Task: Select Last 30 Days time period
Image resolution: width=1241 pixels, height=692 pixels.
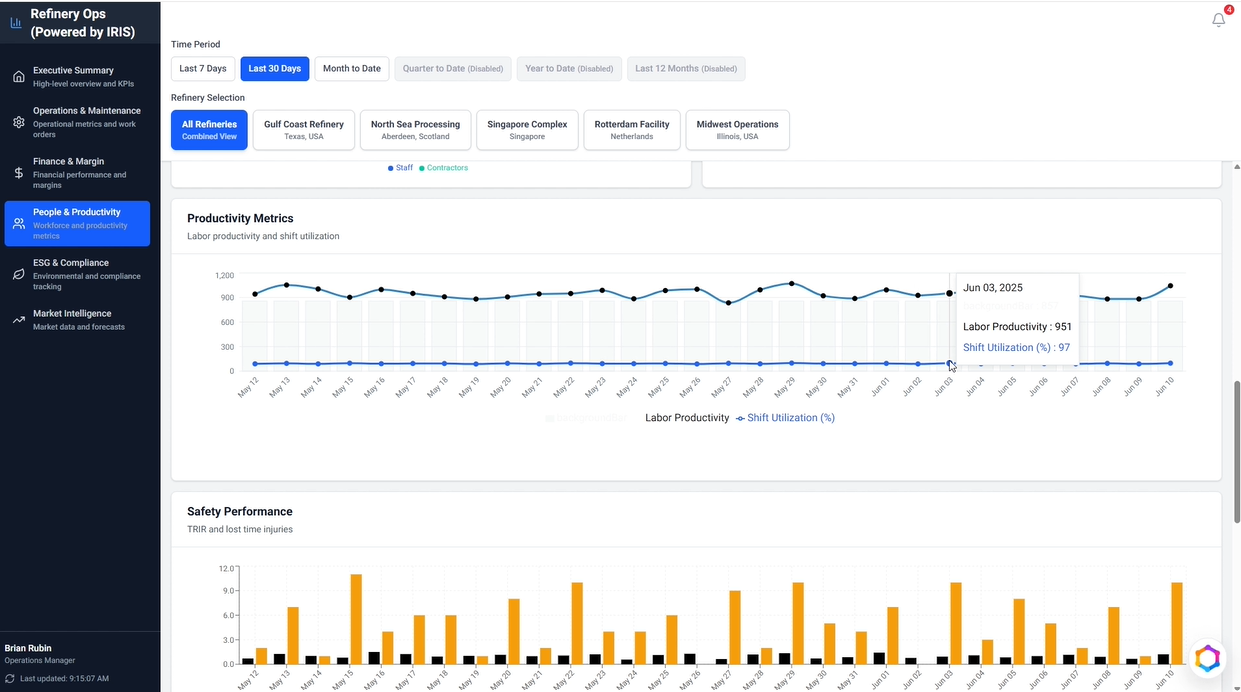Action: click(275, 69)
